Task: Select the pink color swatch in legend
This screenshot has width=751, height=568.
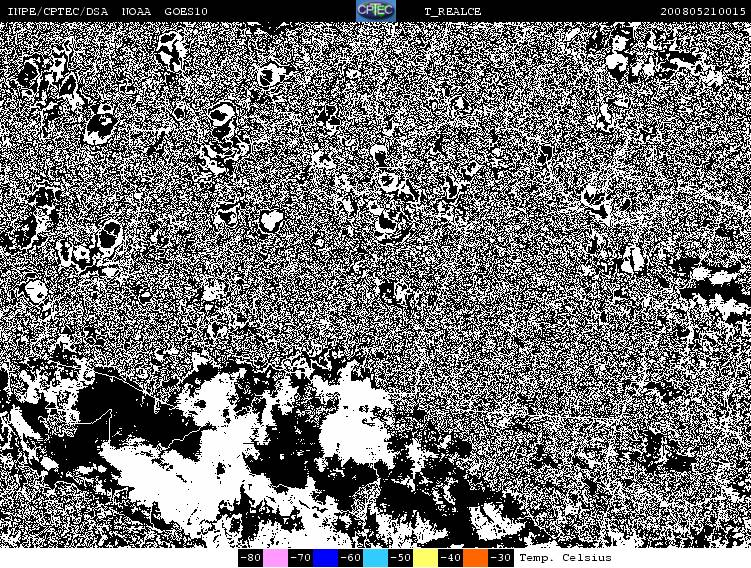Action: 275,558
